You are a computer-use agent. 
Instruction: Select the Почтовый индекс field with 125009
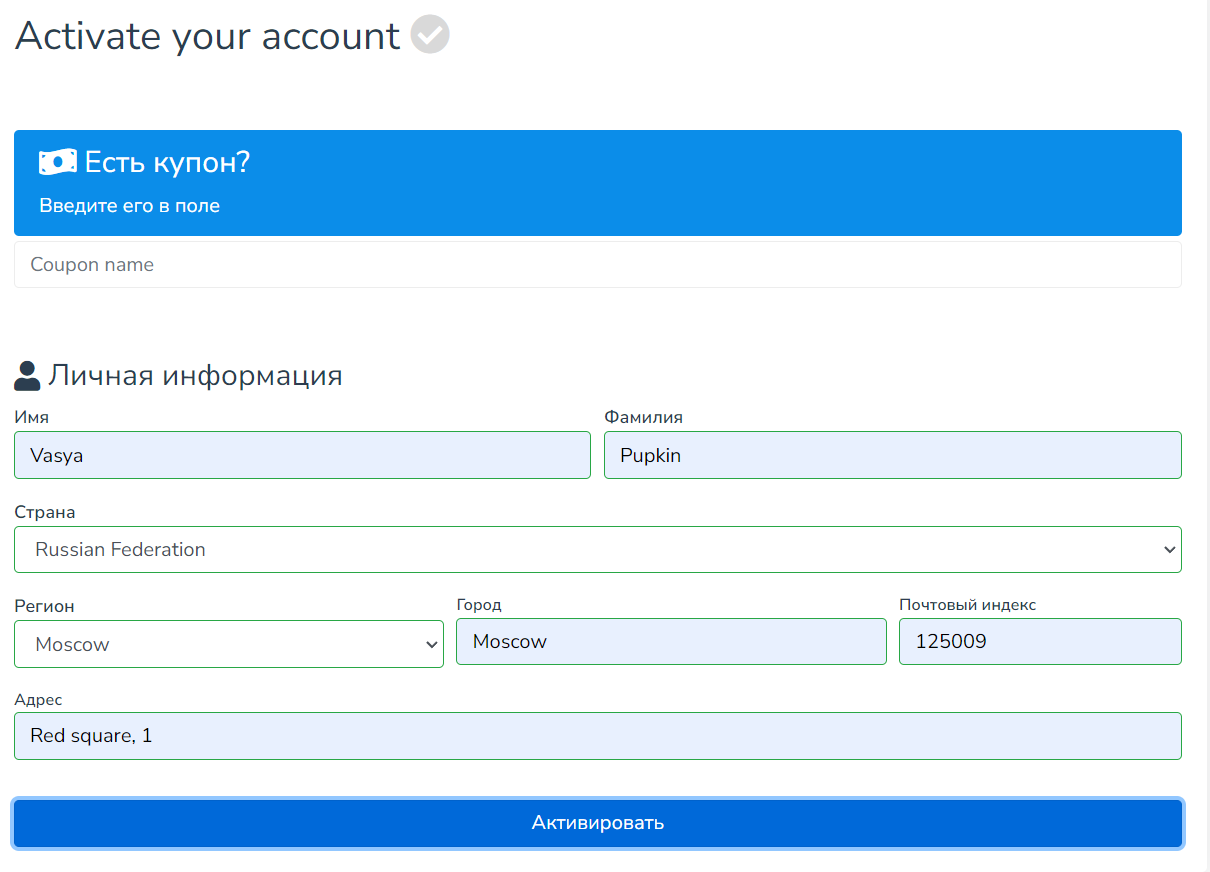coord(1039,642)
